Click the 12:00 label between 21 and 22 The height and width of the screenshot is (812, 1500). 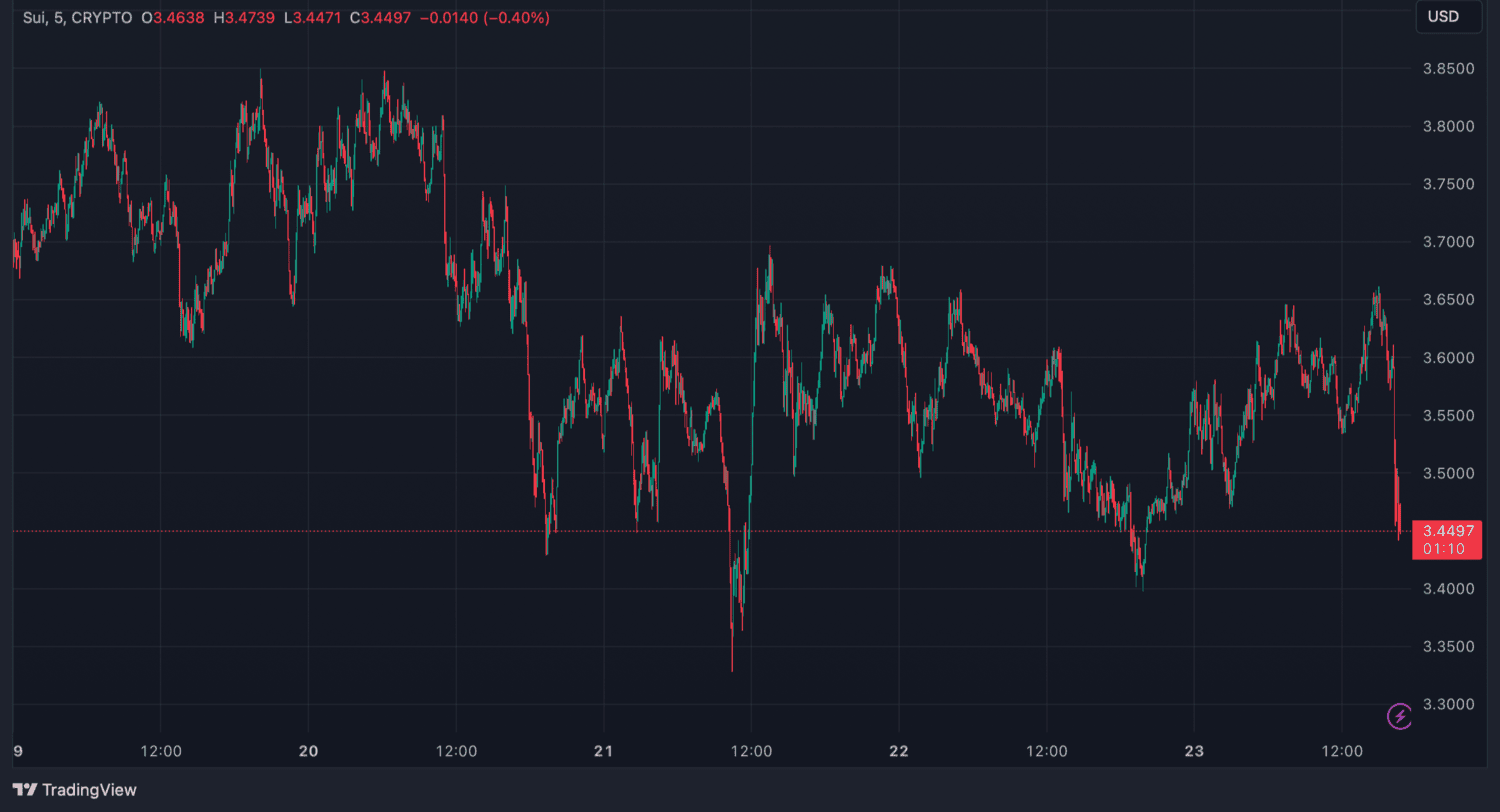coord(751,751)
